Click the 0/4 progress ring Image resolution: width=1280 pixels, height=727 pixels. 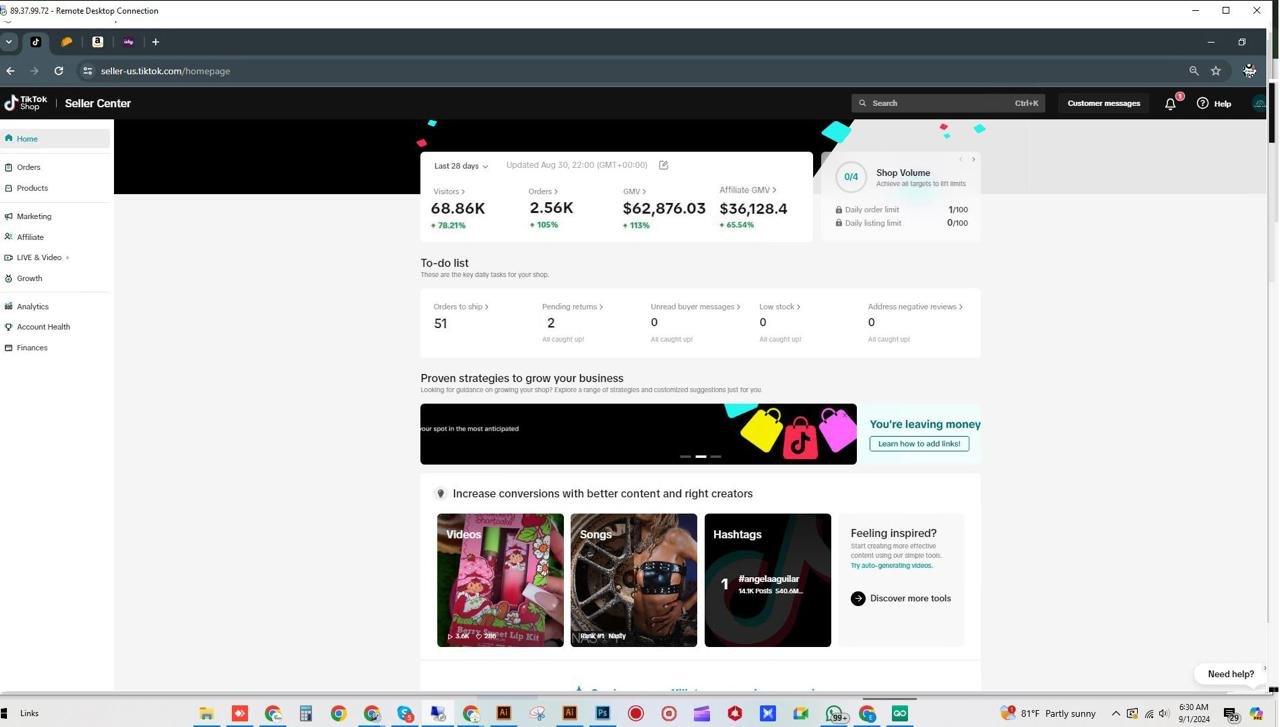tap(851, 177)
